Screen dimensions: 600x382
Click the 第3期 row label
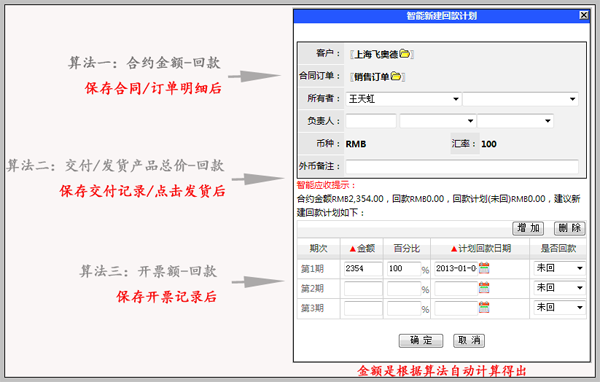(312, 308)
